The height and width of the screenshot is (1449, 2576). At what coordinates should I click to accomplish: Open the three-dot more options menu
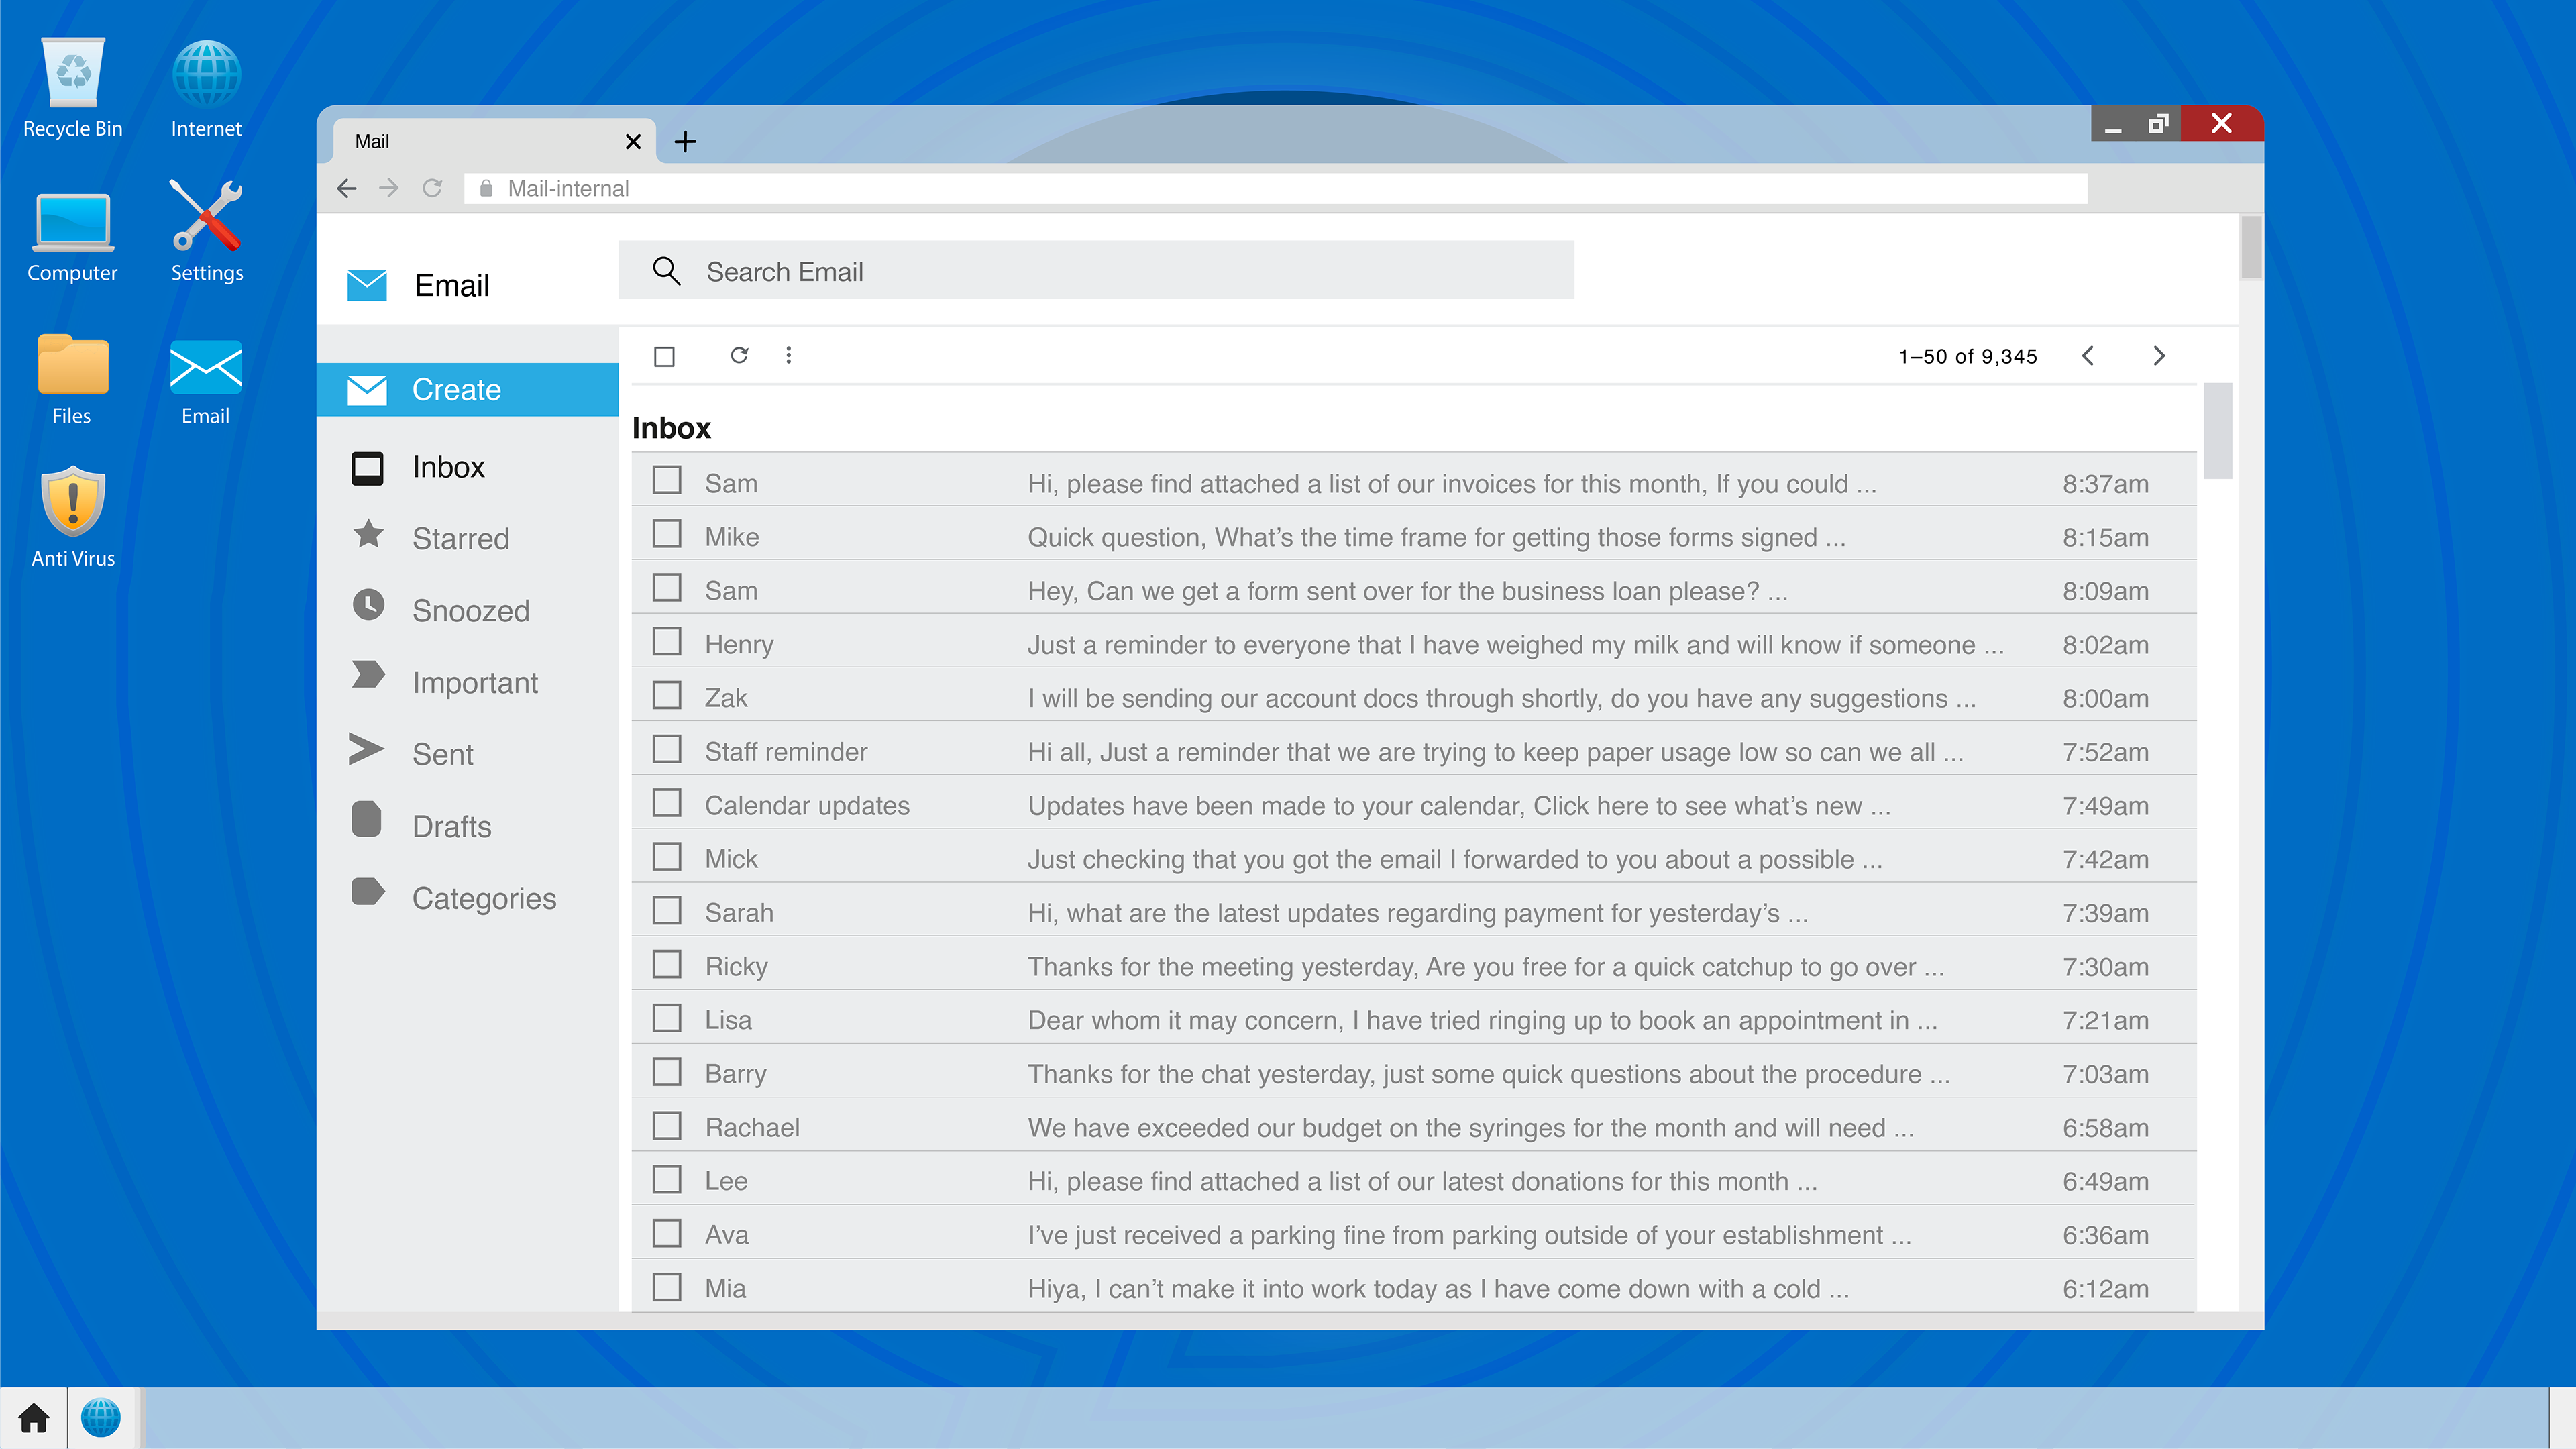pos(788,355)
